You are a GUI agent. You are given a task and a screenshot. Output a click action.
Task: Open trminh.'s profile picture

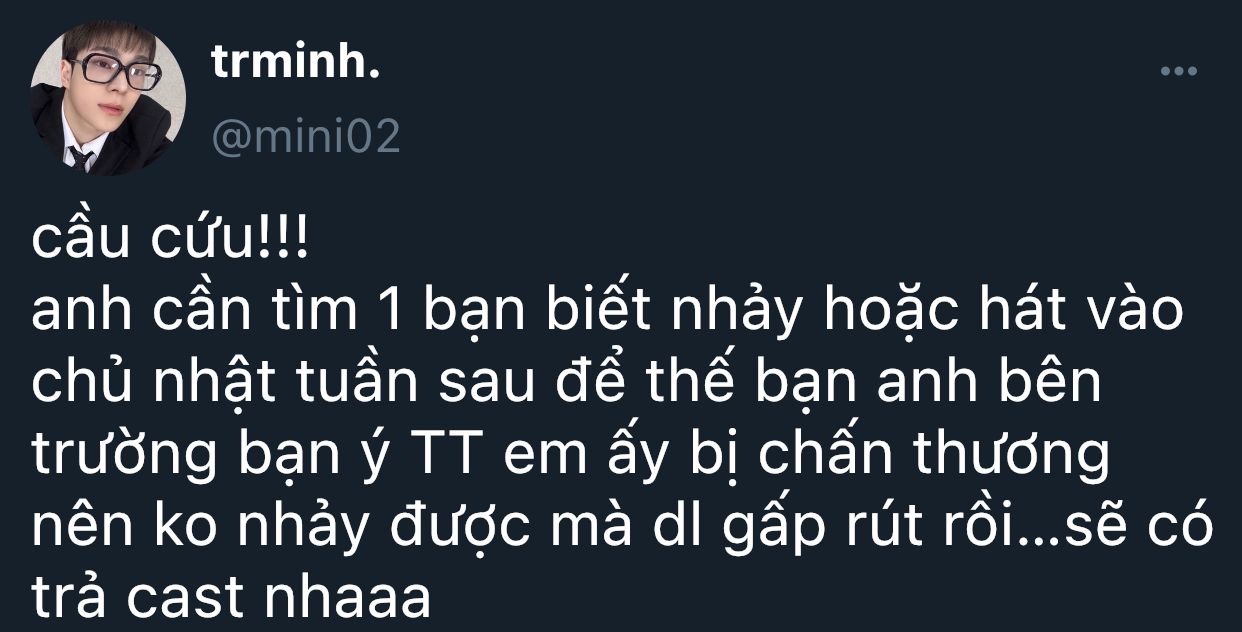coord(109,98)
